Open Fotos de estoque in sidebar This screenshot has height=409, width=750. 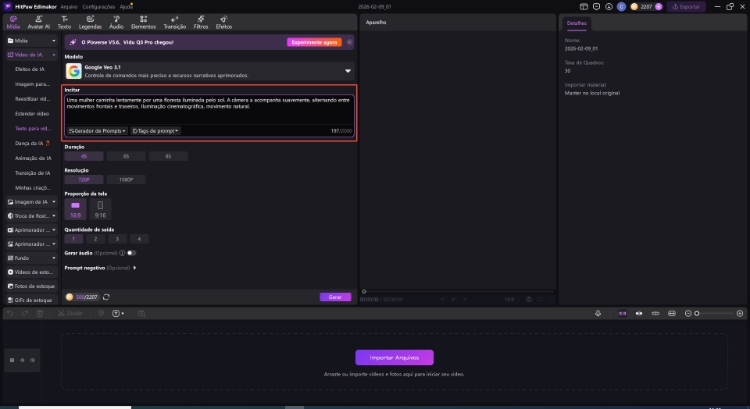click(32, 286)
